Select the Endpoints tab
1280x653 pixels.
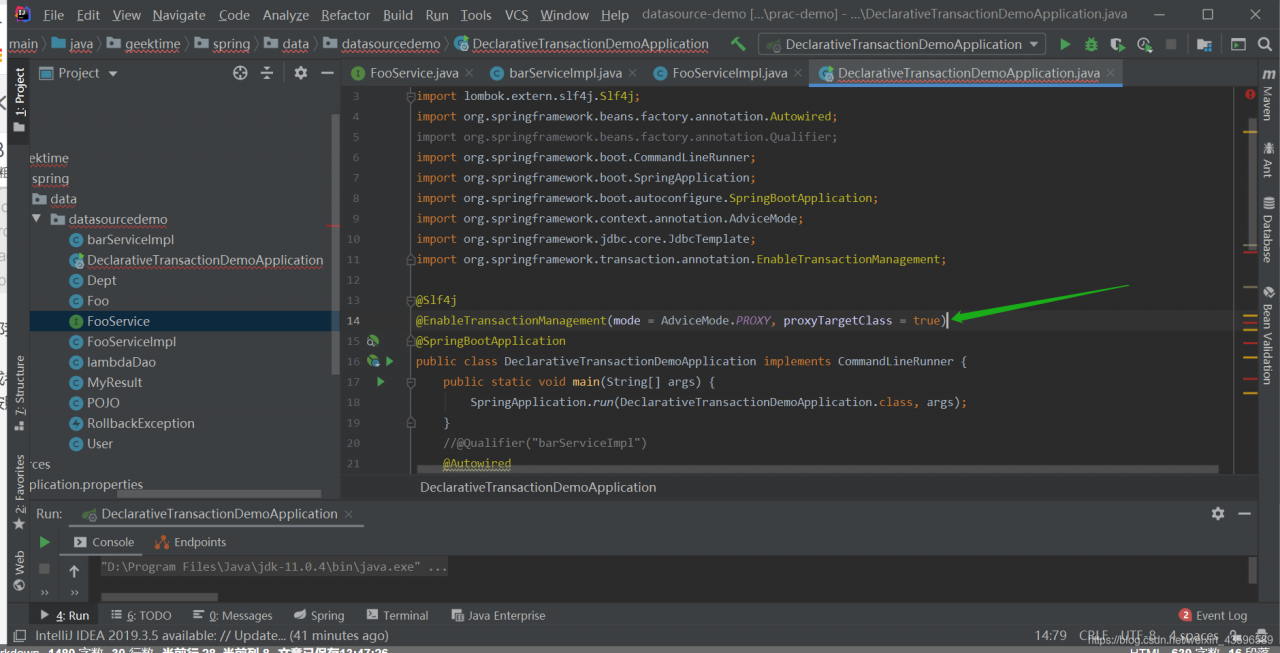[x=191, y=542]
